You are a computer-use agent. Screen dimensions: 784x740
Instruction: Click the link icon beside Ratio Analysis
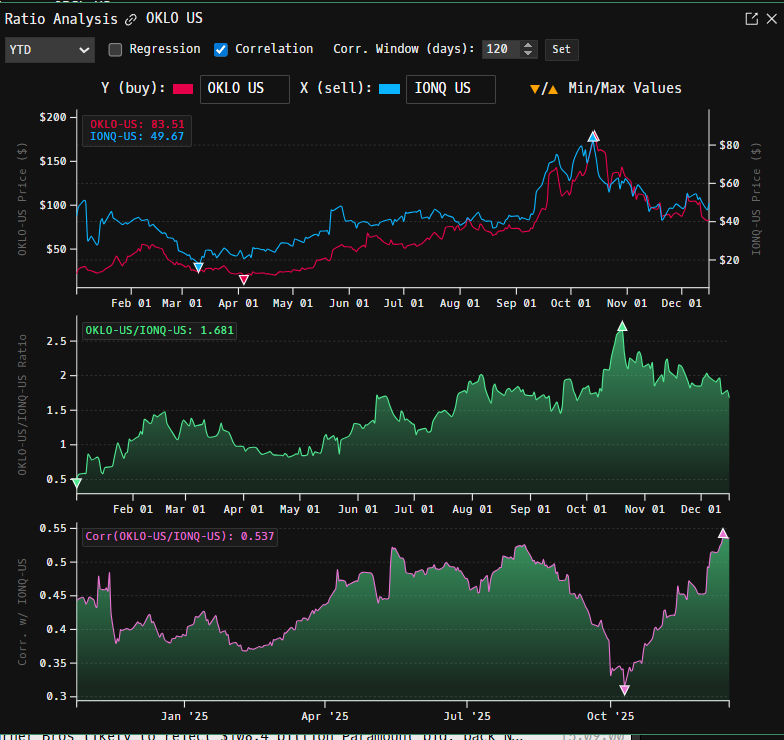click(x=130, y=20)
